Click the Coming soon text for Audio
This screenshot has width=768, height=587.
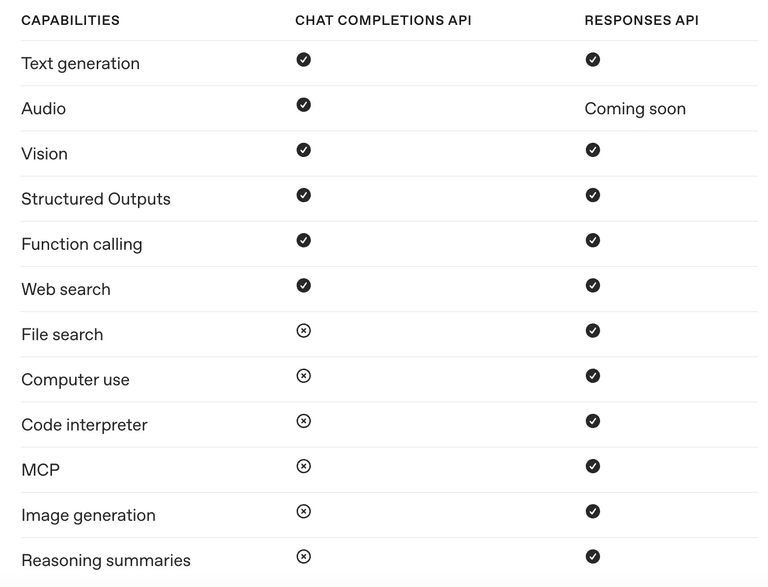point(635,109)
